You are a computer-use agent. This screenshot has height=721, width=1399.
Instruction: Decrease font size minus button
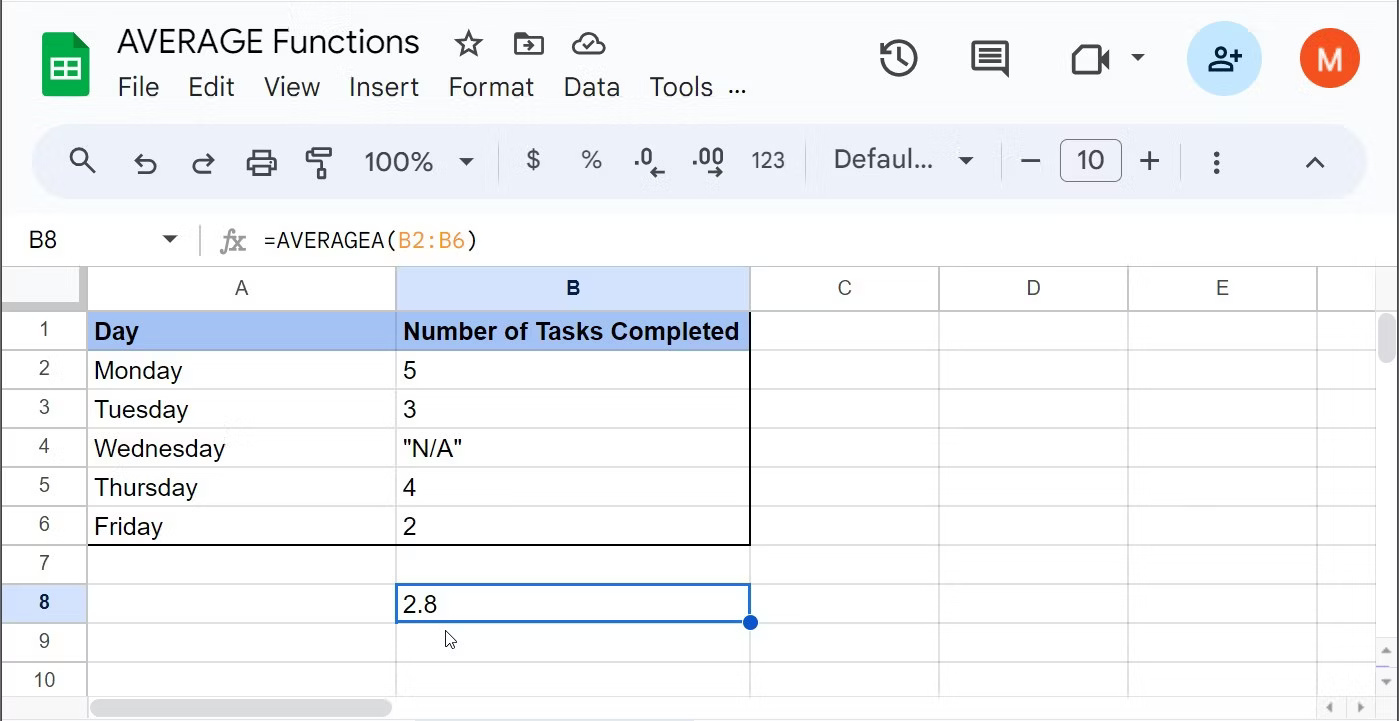(x=1030, y=161)
